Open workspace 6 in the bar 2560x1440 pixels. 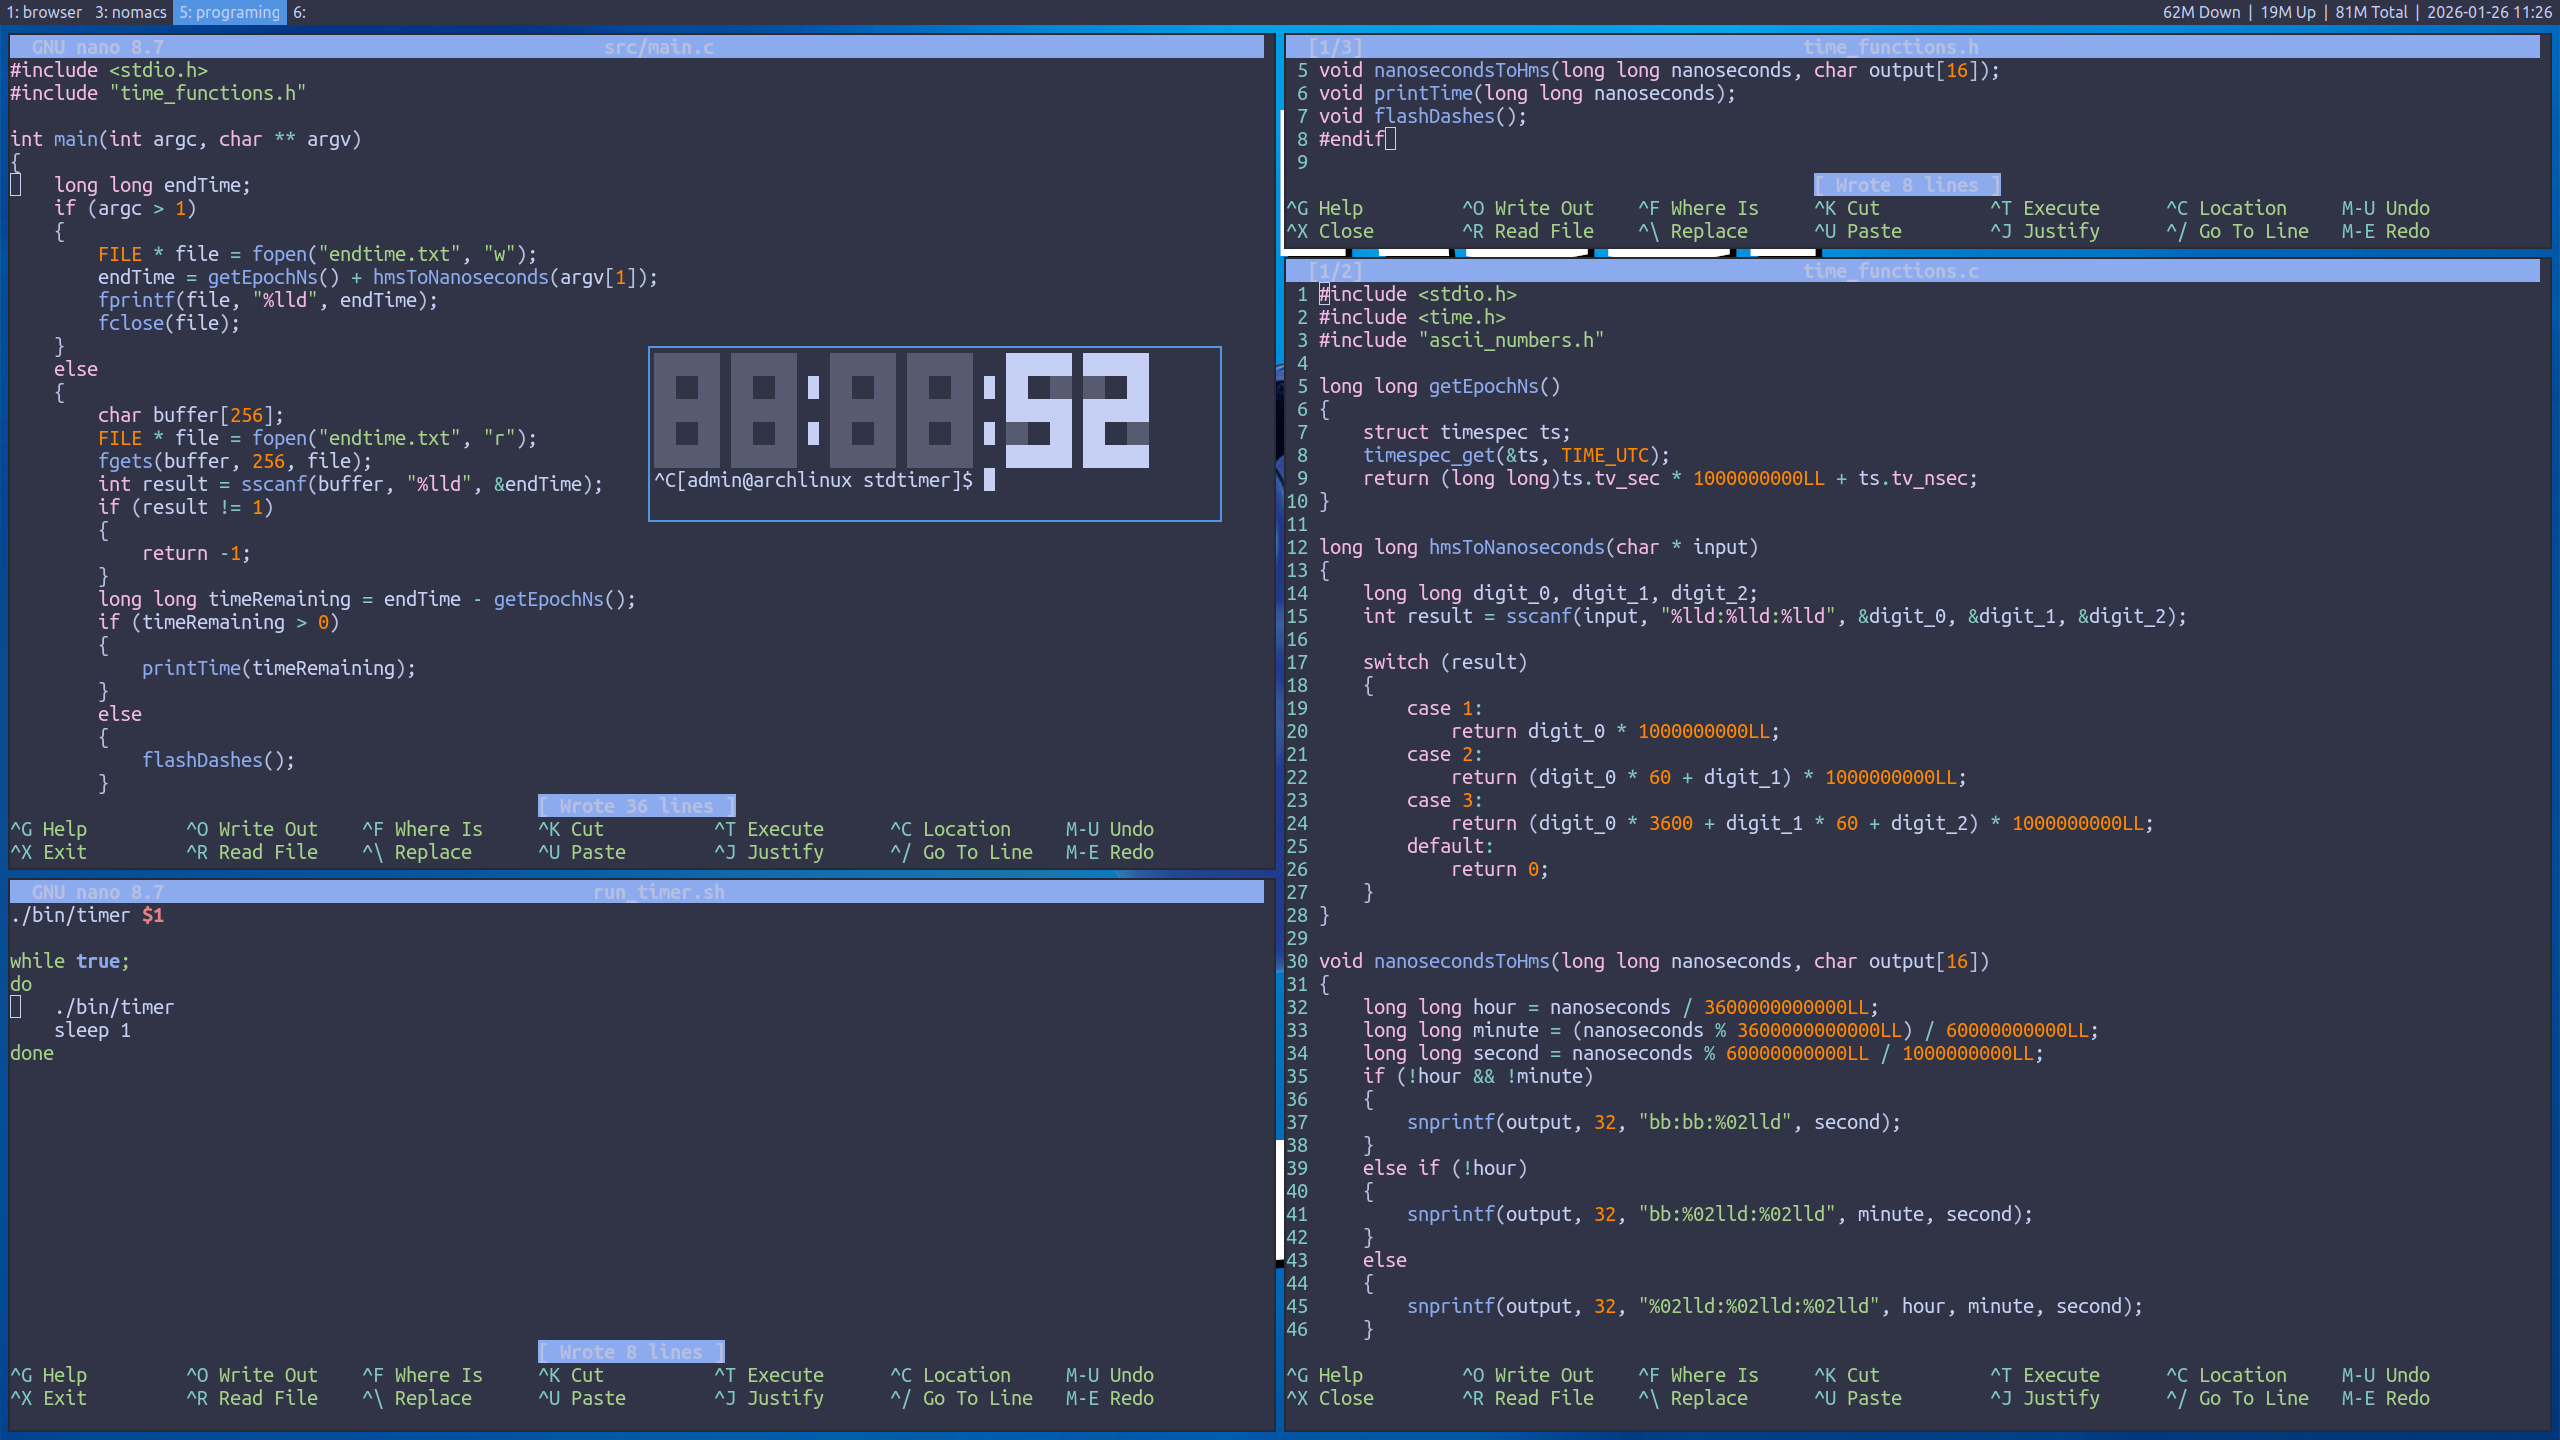coord(299,12)
